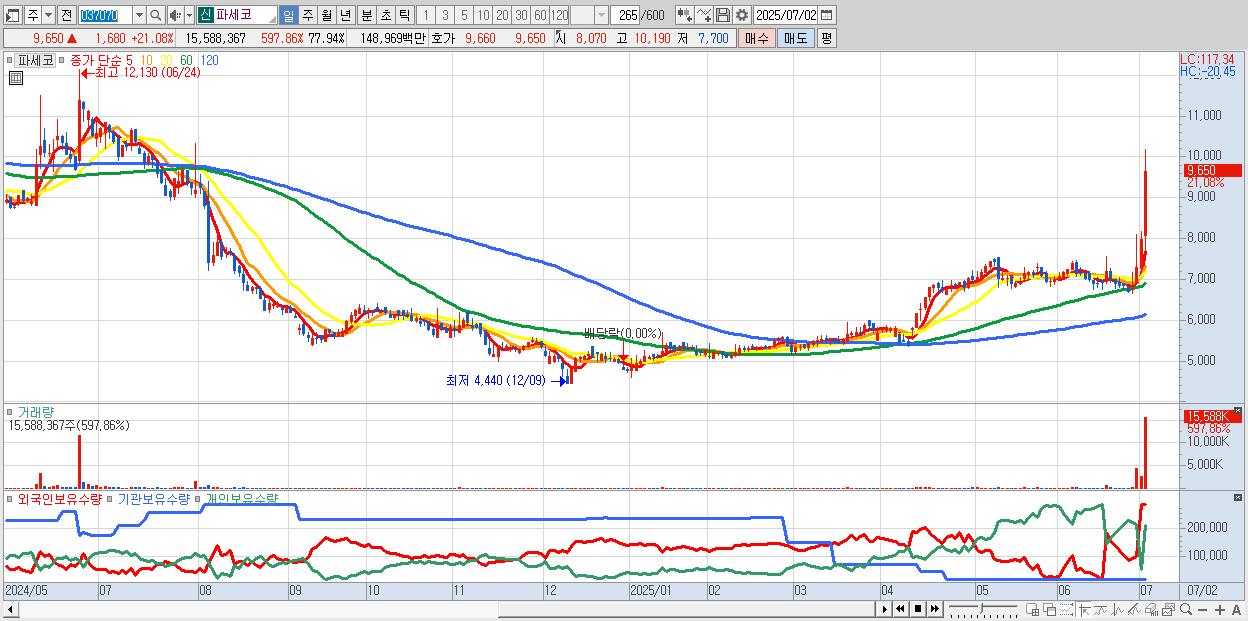This screenshot has width=1248, height=621.
Task: Click the data table grid icon in chart
Action: pyautogui.click(x=15, y=76)
